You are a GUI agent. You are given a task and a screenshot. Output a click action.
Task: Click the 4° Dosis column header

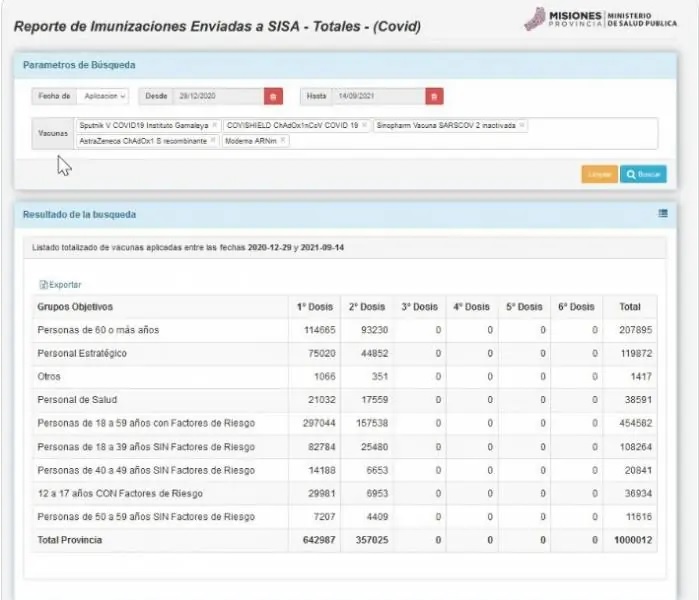(x=472, y=307)
